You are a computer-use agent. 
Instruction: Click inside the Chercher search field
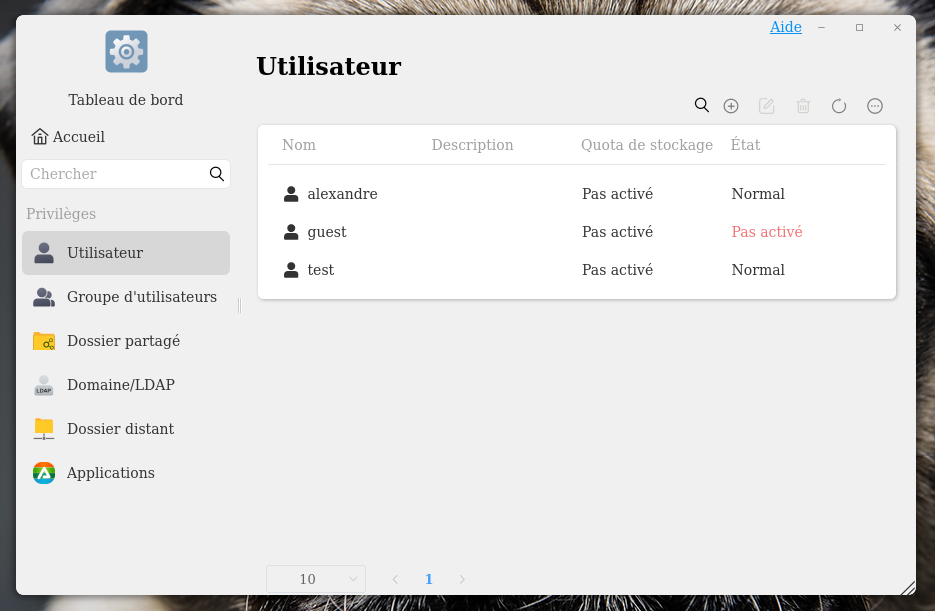coord(115,174)
